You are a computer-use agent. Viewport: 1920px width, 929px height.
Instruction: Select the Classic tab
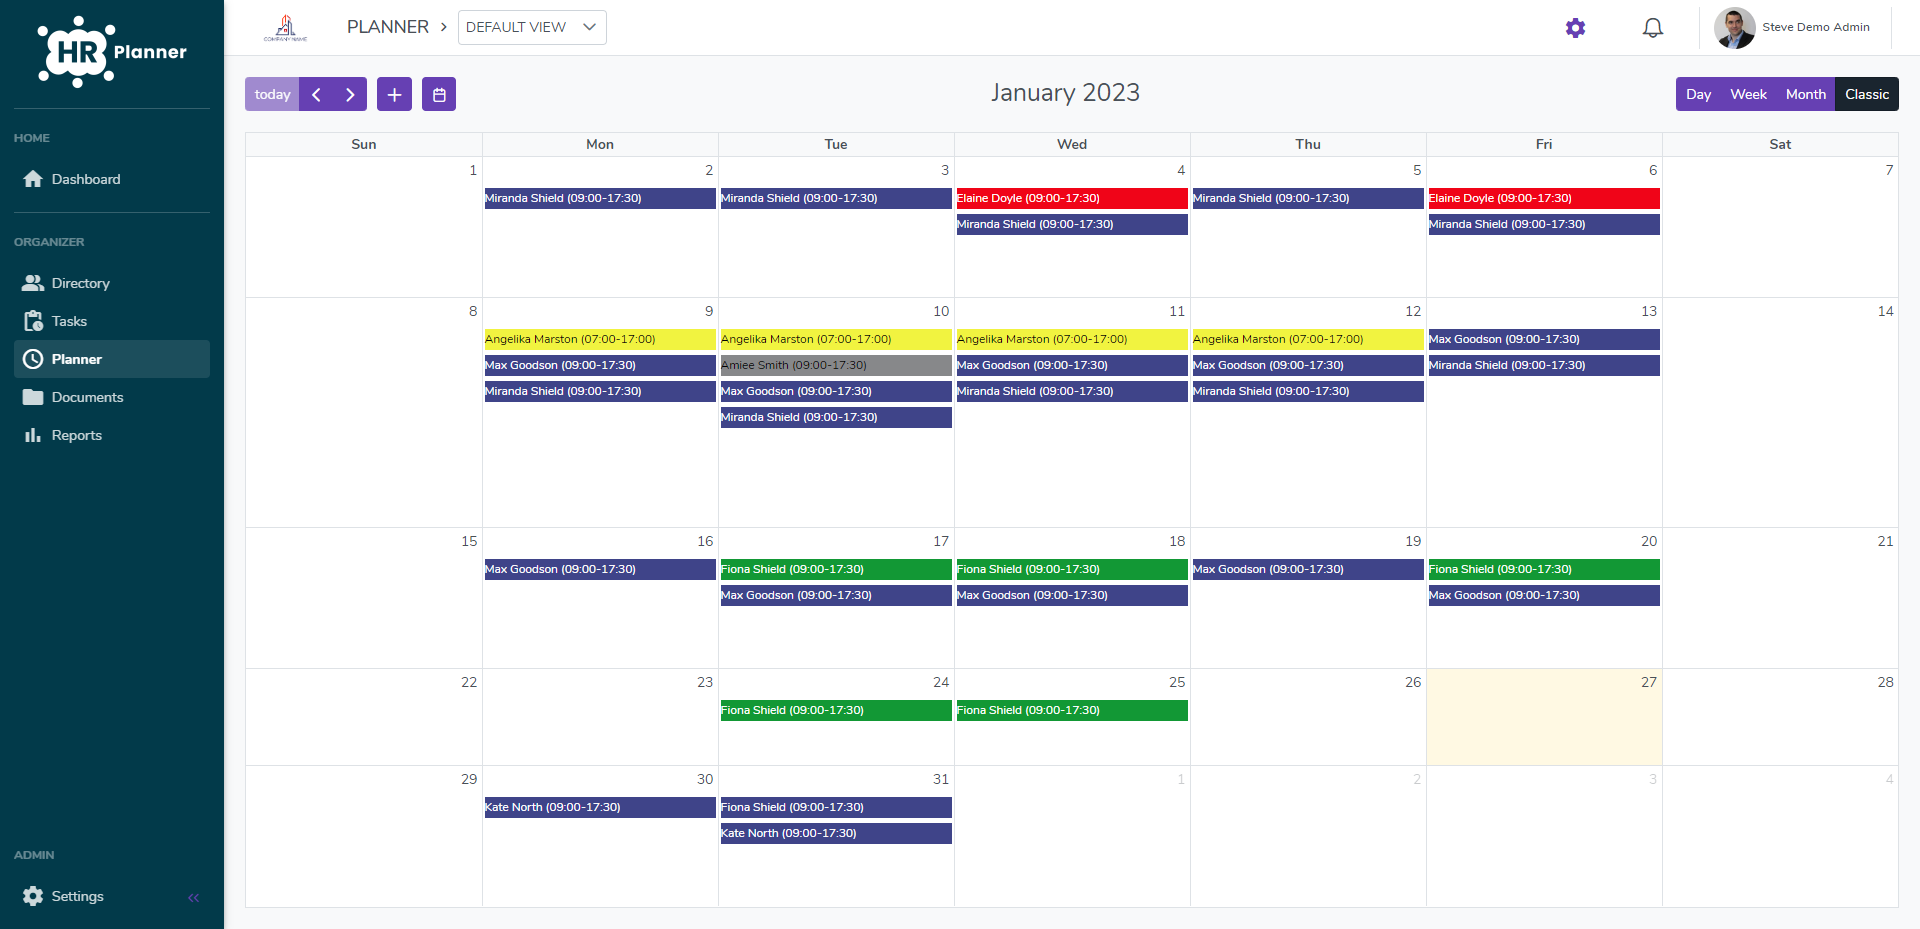(x=1866, y=94)
